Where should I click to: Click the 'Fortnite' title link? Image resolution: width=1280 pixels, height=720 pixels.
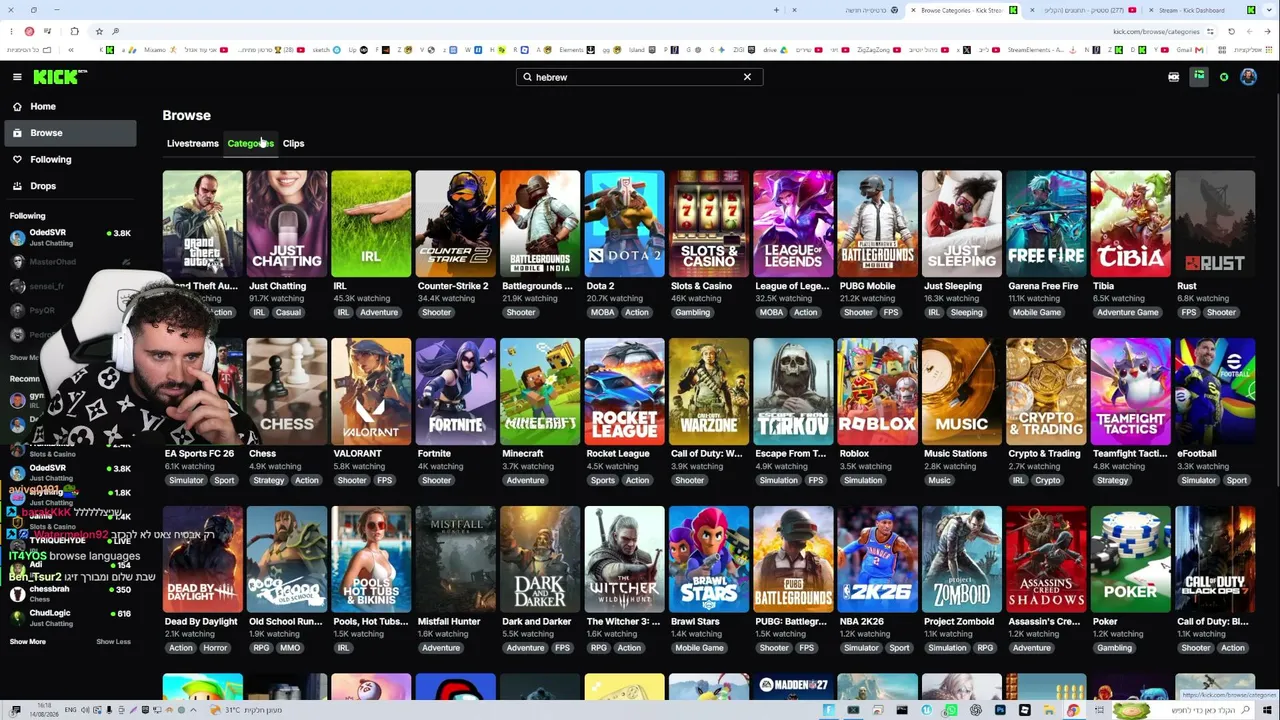[x=434, y=454]
